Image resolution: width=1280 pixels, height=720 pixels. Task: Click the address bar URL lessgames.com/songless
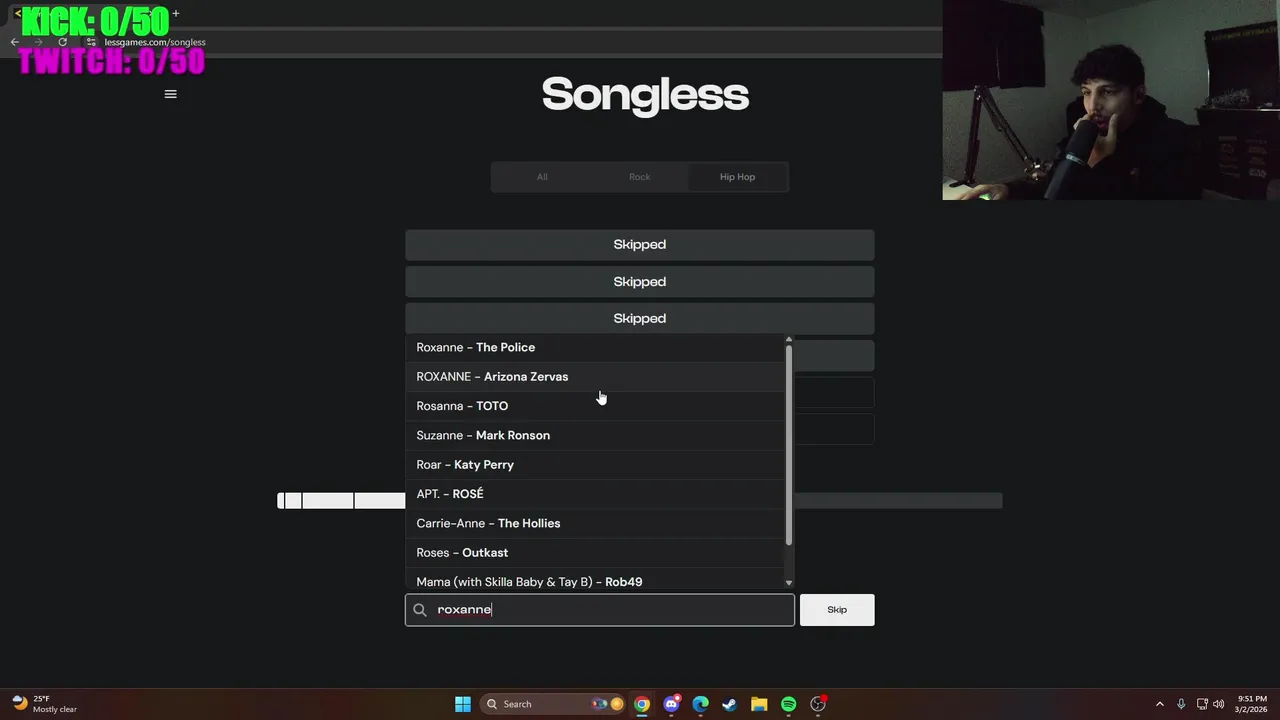tap(155, 42)
